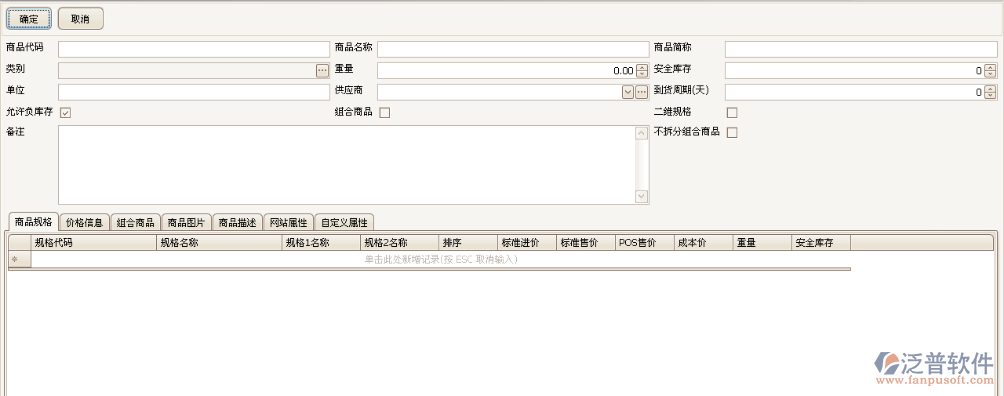Image resolution: width=1004 pixels, height=396 pixels.
Task: Open the 类别 browse ellipsis button
Action: point(322,70)
